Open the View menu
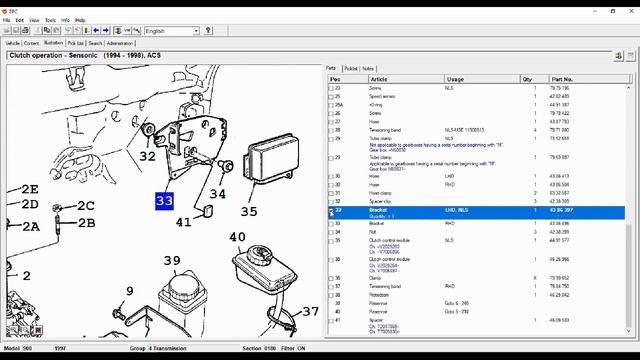 point(34,20)
